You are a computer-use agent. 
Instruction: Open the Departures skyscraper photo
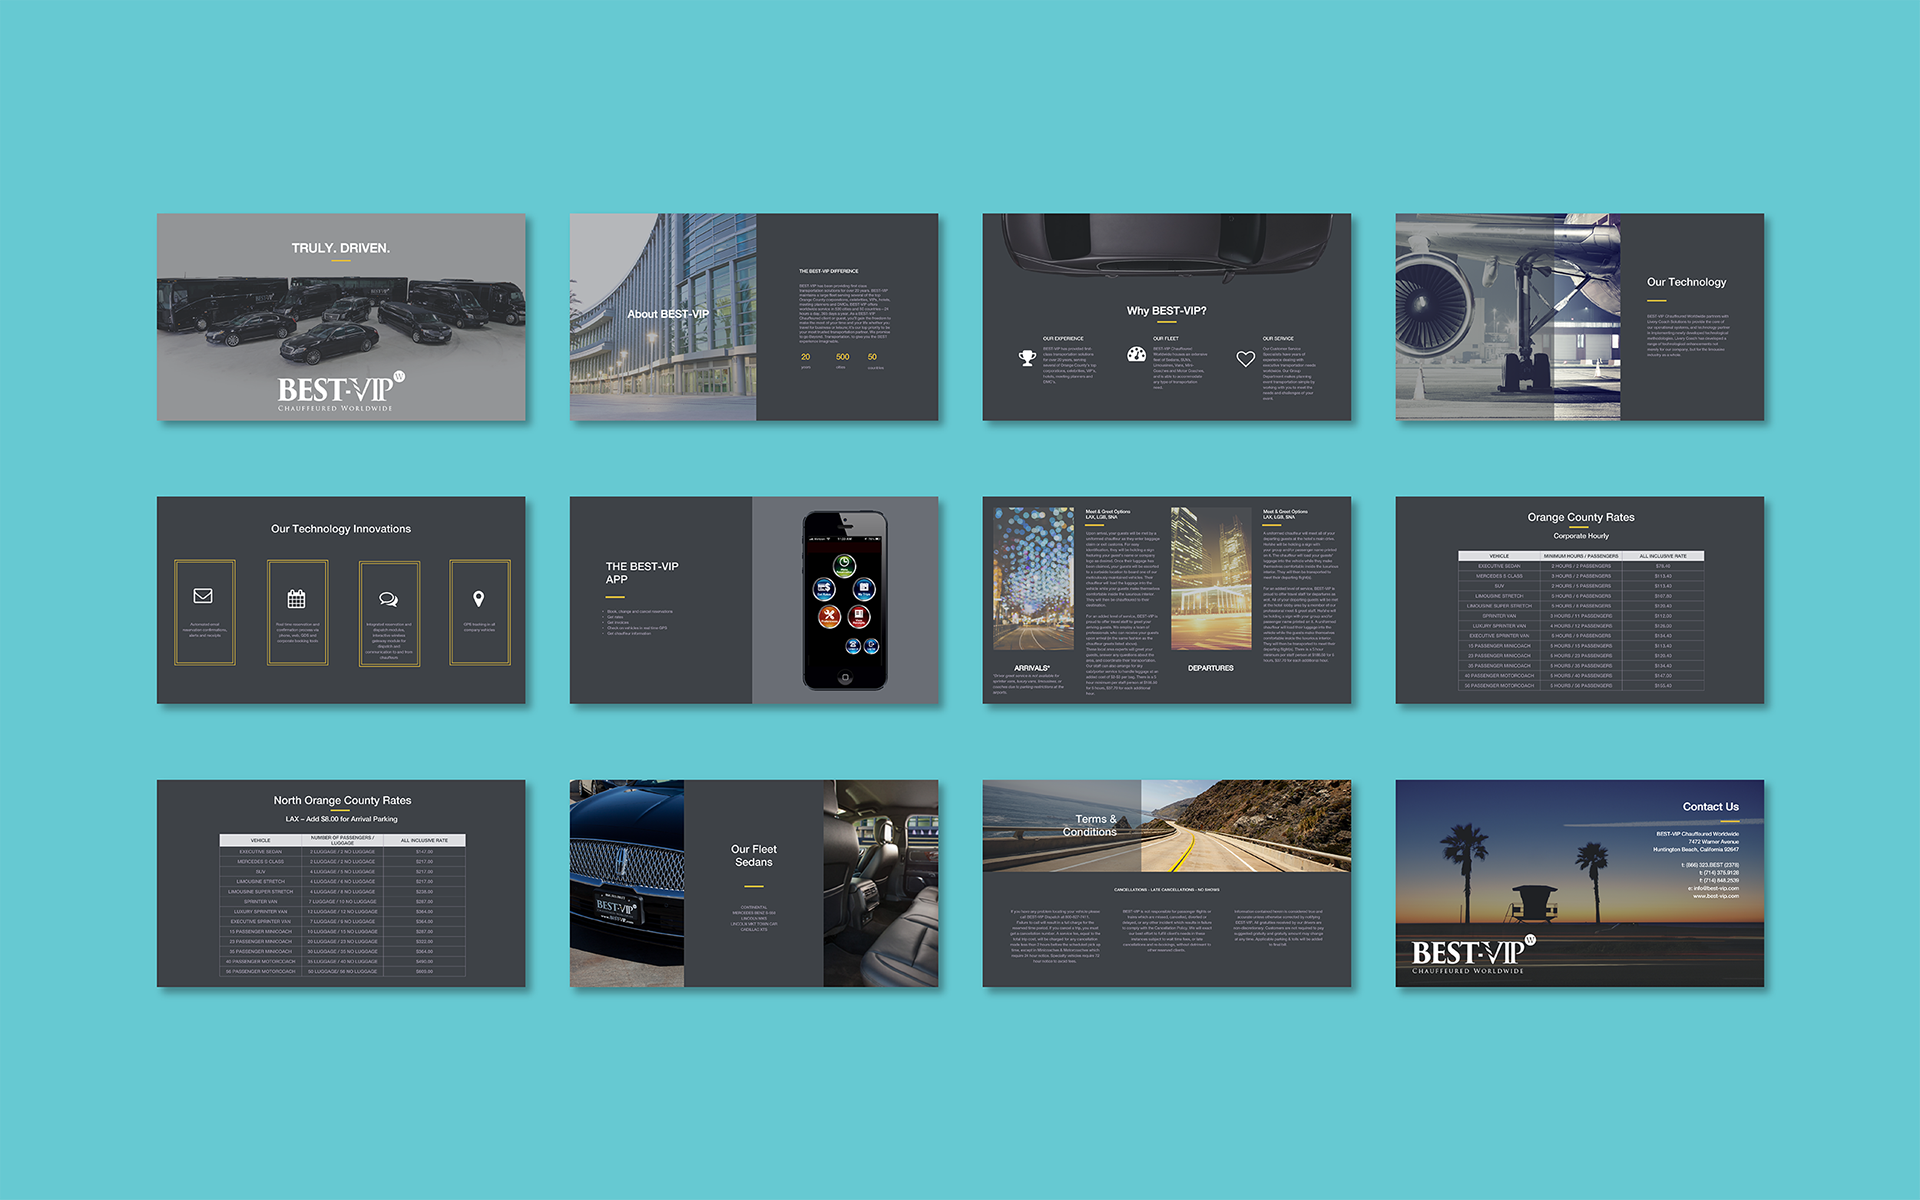pyautogui.click(x=1211, y=578)
